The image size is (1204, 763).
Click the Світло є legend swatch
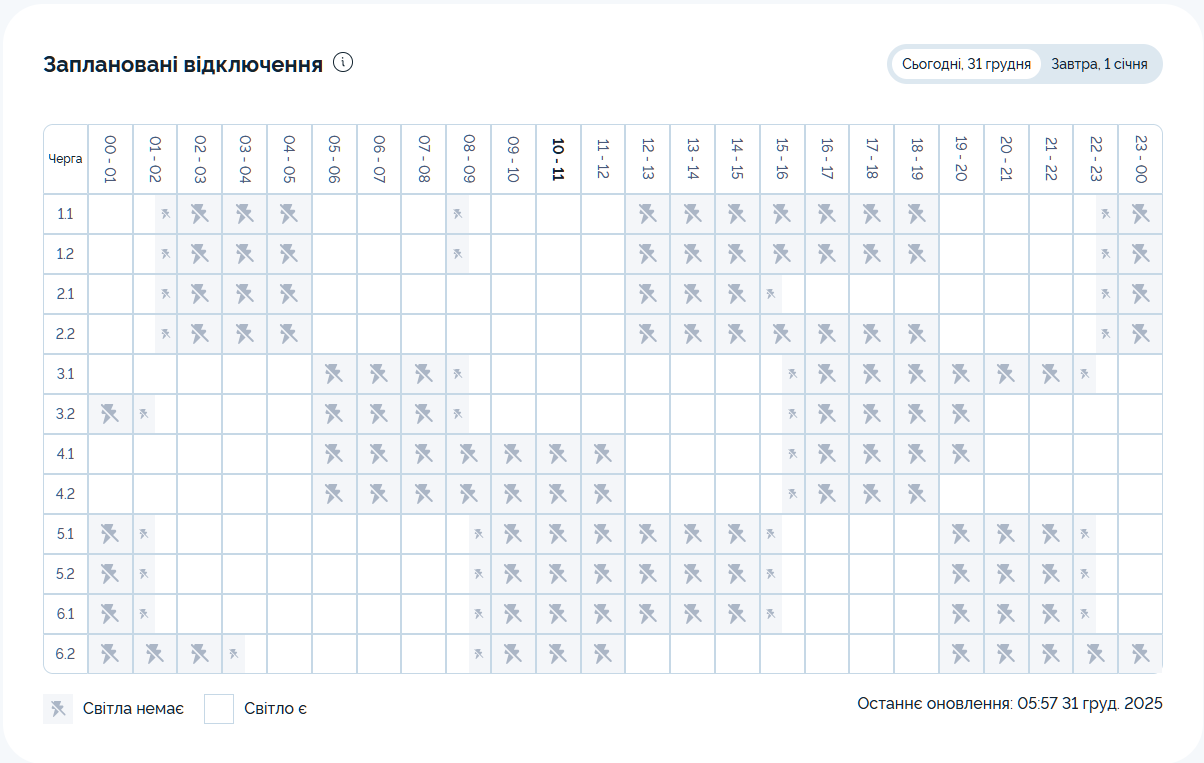(219, 709)
